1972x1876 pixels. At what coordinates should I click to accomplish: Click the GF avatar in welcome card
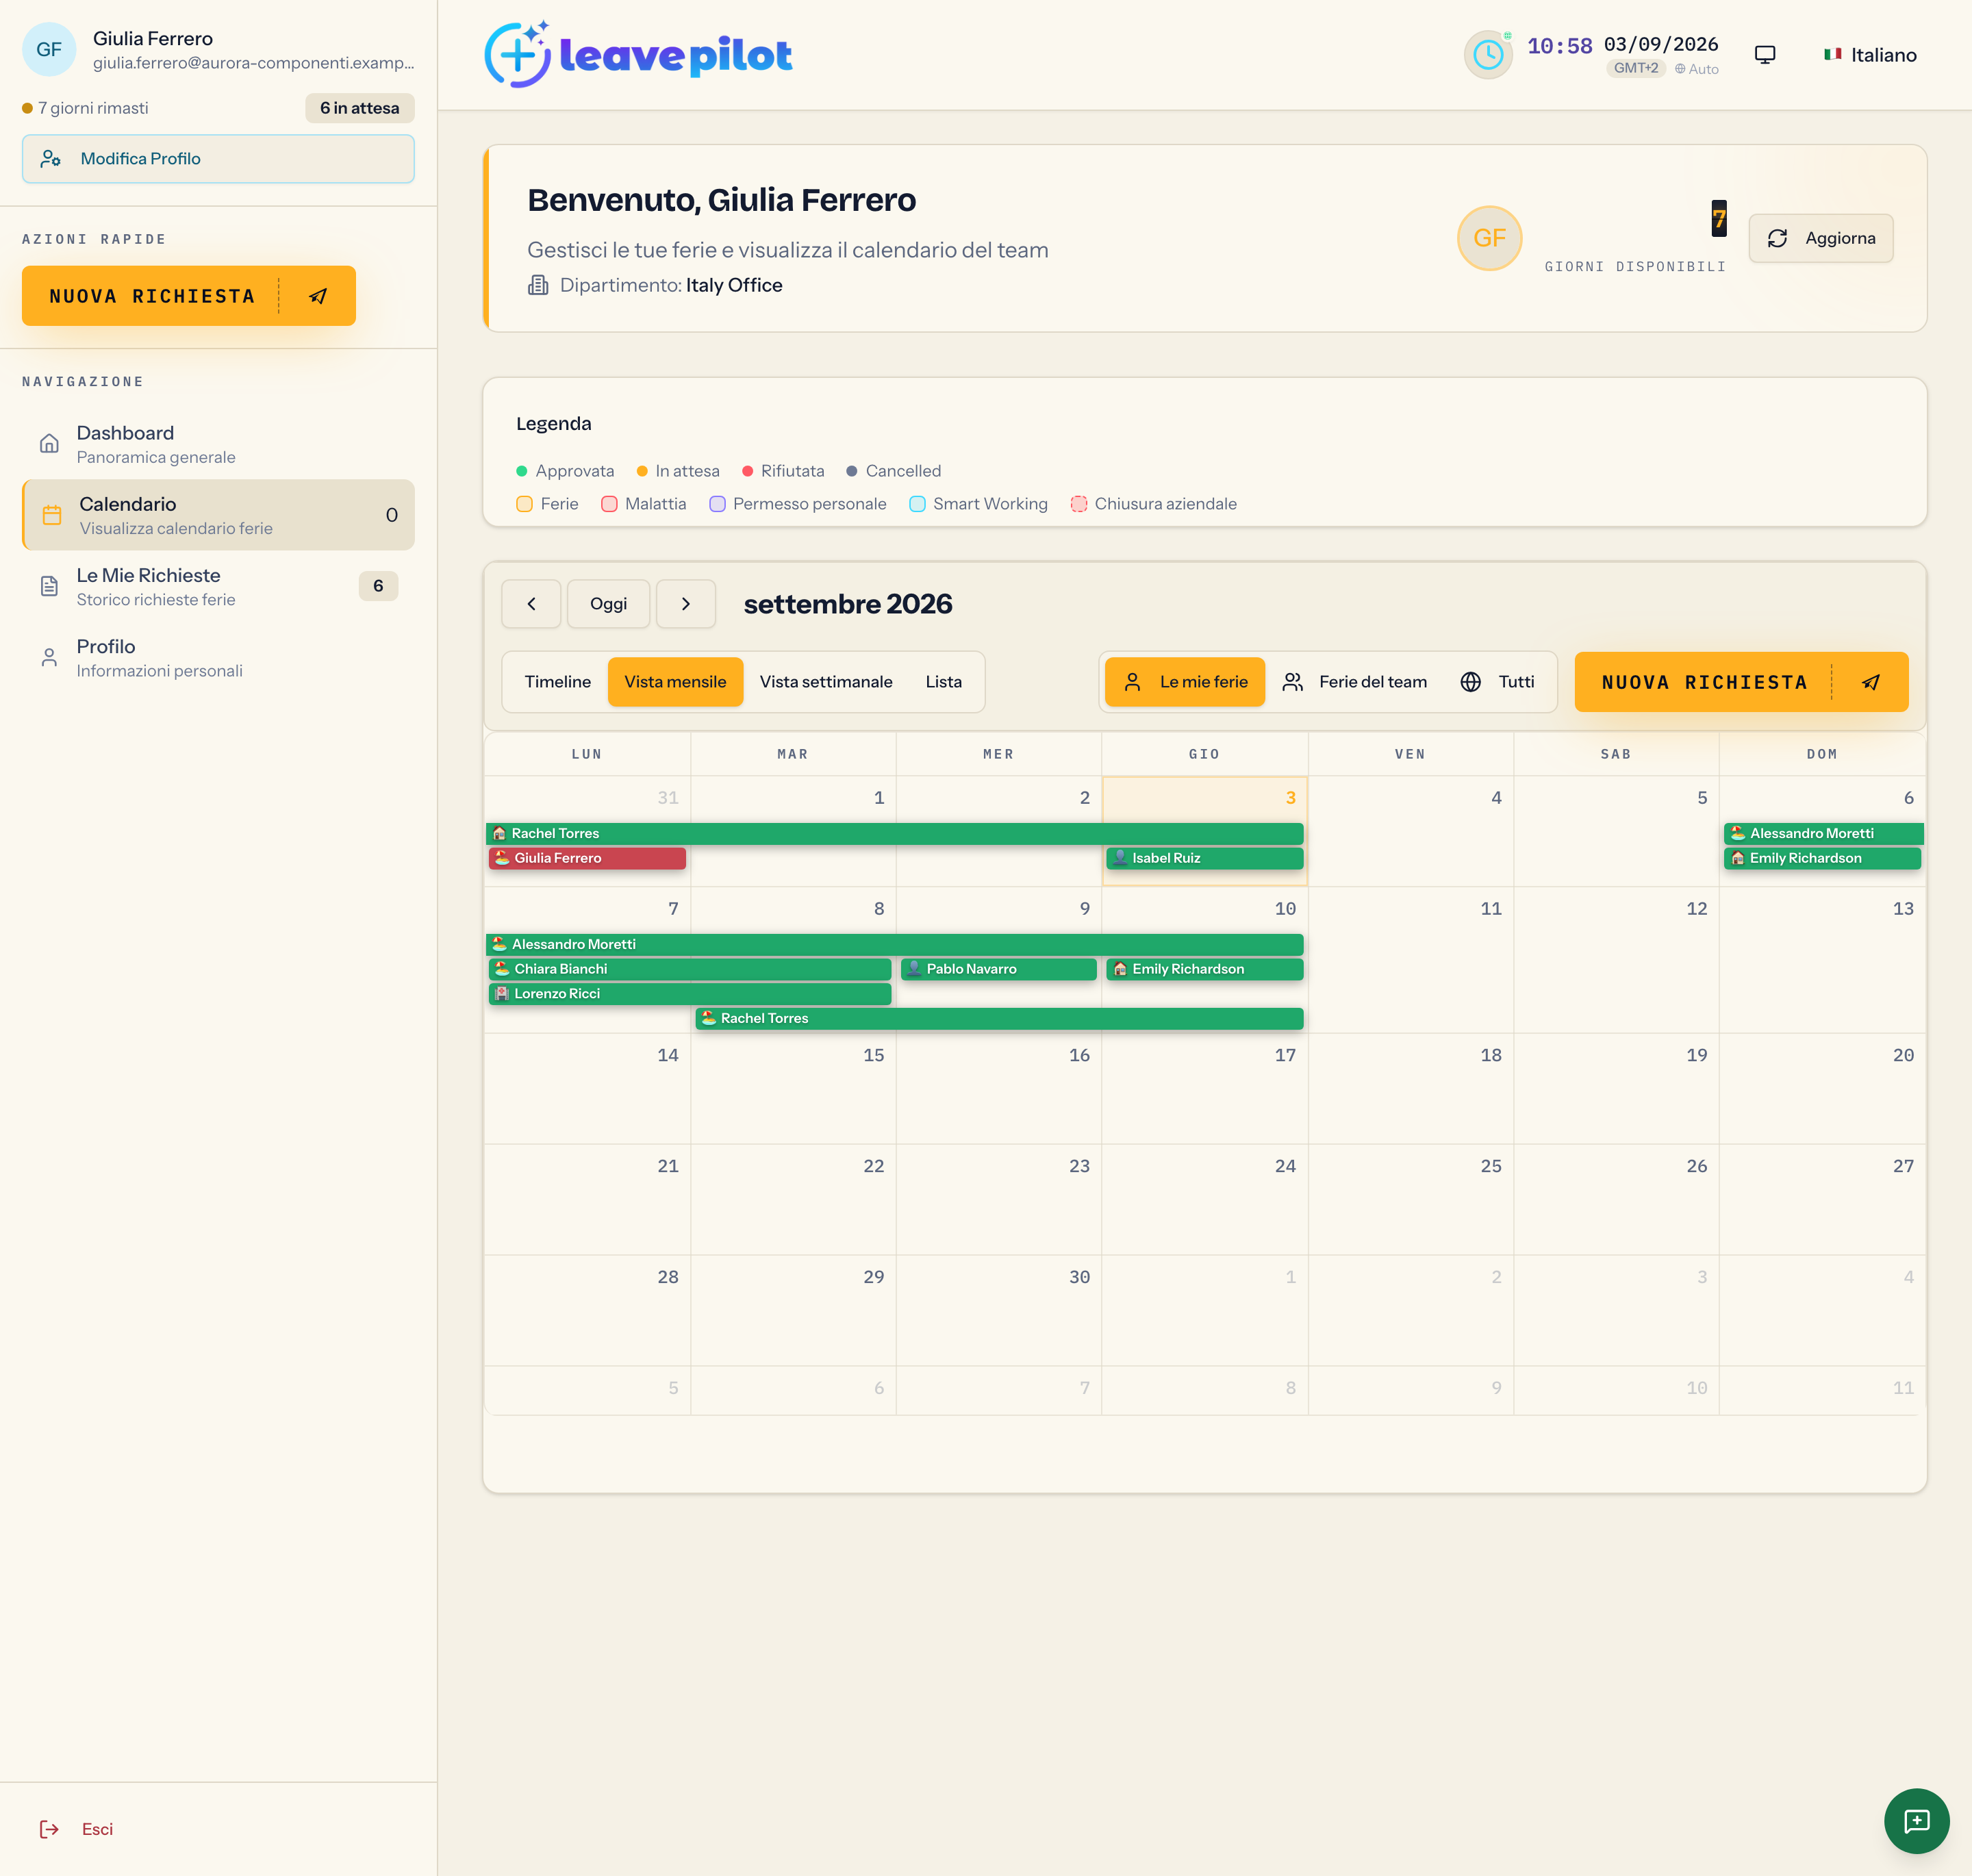[x=1489, y=238]
